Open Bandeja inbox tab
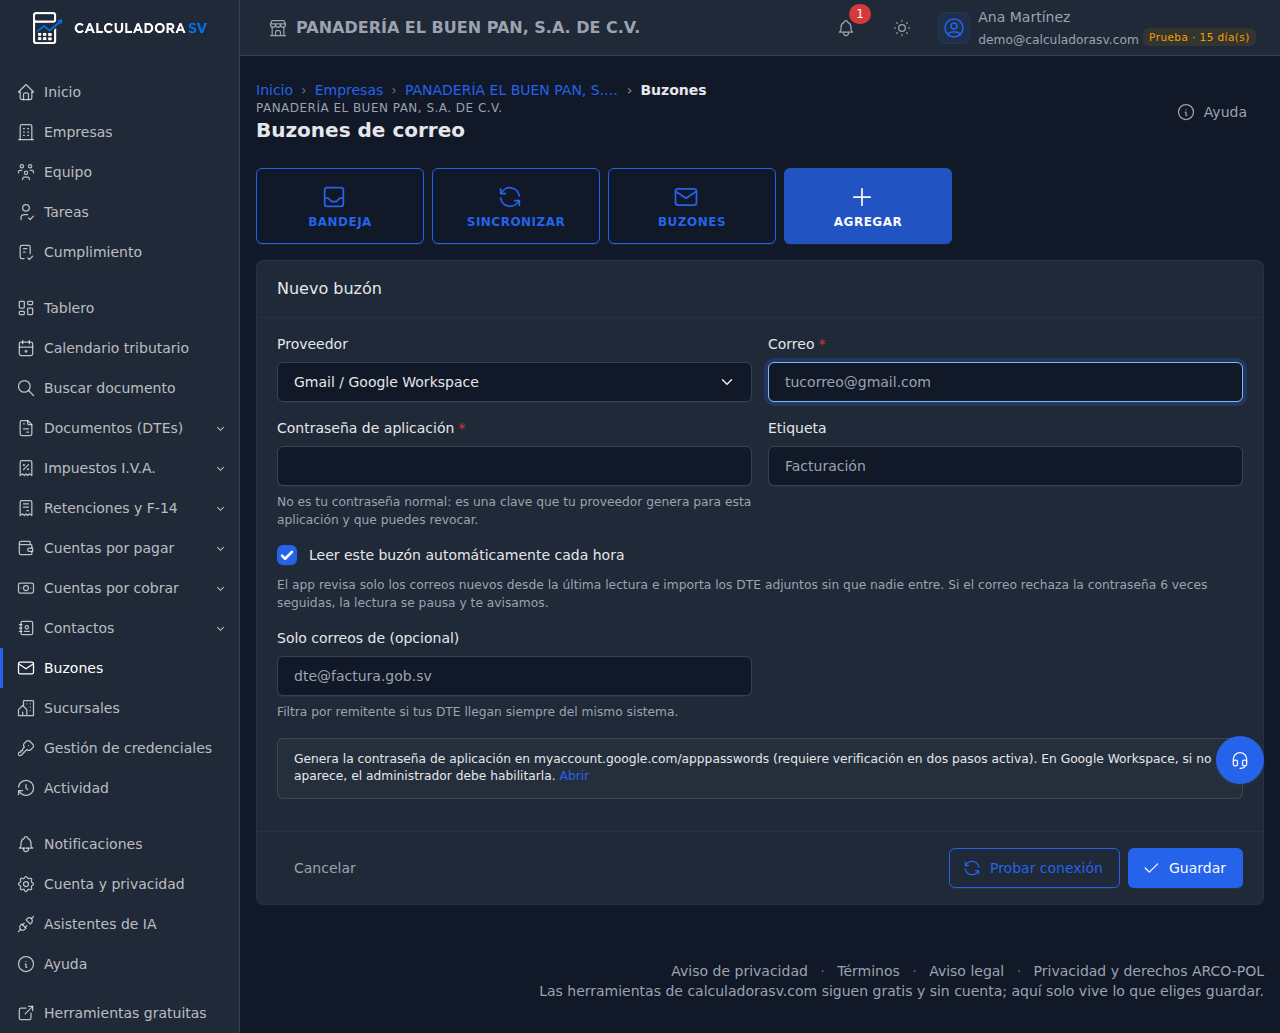The height and width of the screenshot is (1033, 1280). [x=340, y=206]
